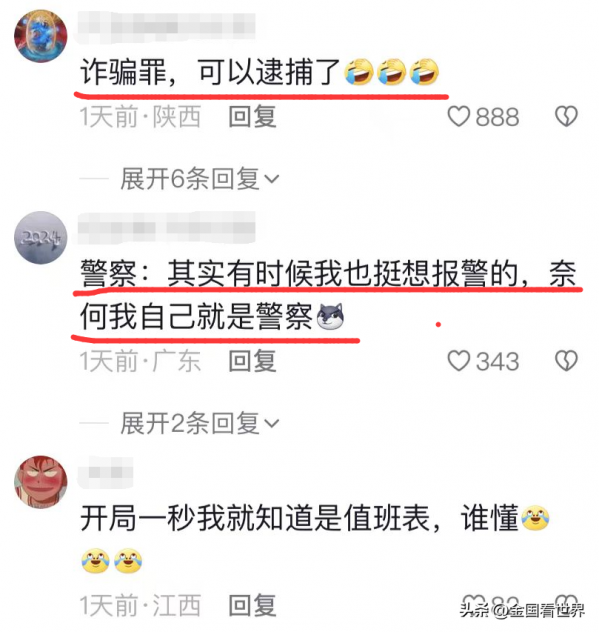Reply to the comment from 广东
The height and width of the screenshot is (632, 600).
coord(253,361)
